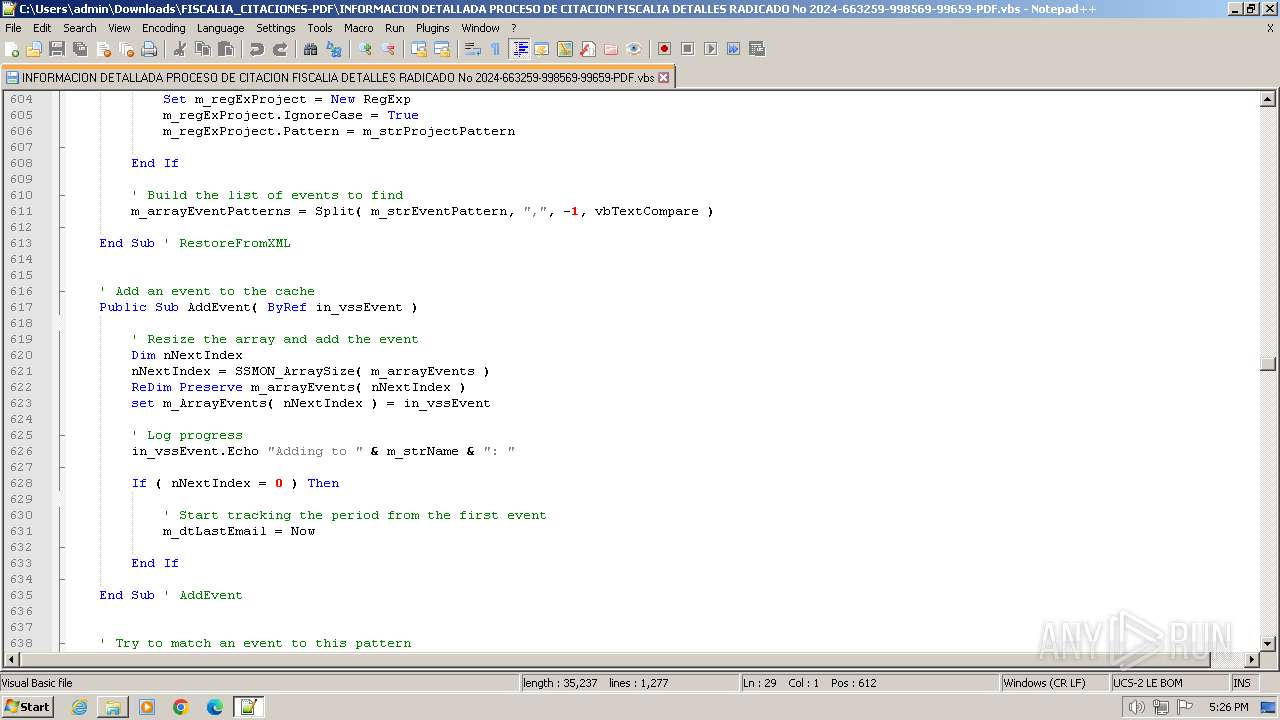This screenshot has width=1280, height=720.
Task: Save the current file with the Save icon
Action: click(57, 49)
